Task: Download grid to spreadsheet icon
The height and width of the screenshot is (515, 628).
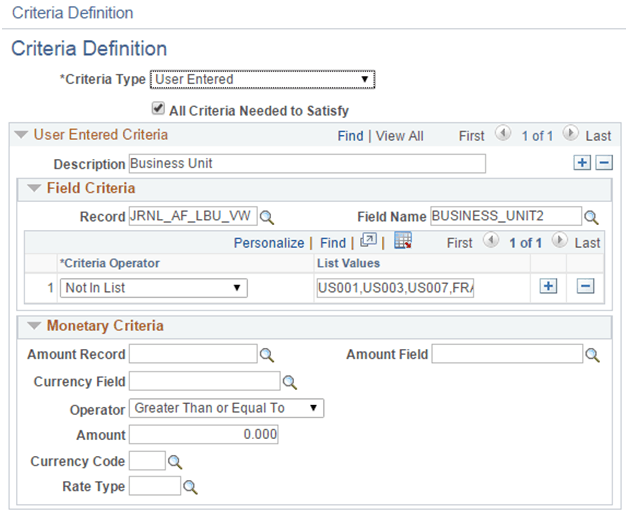Action: point(403,240)
